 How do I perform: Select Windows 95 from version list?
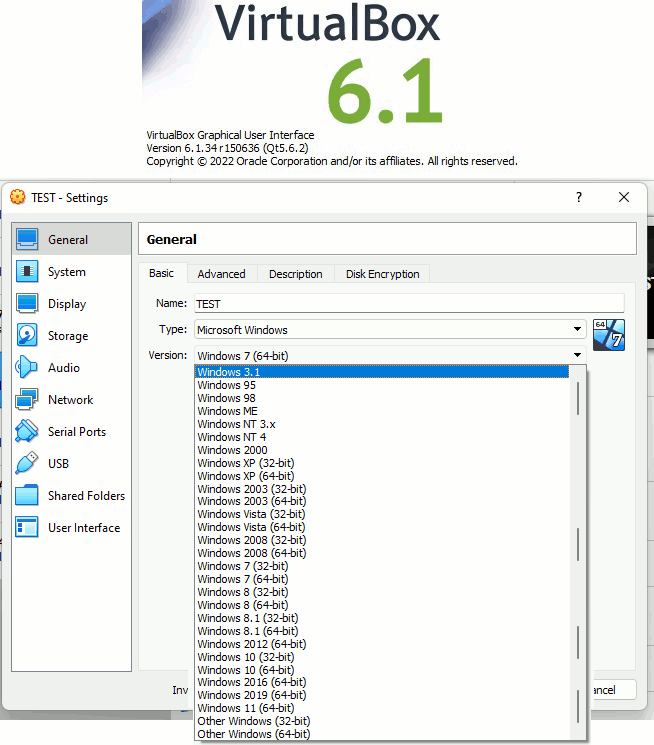click(x=382, y=385)
